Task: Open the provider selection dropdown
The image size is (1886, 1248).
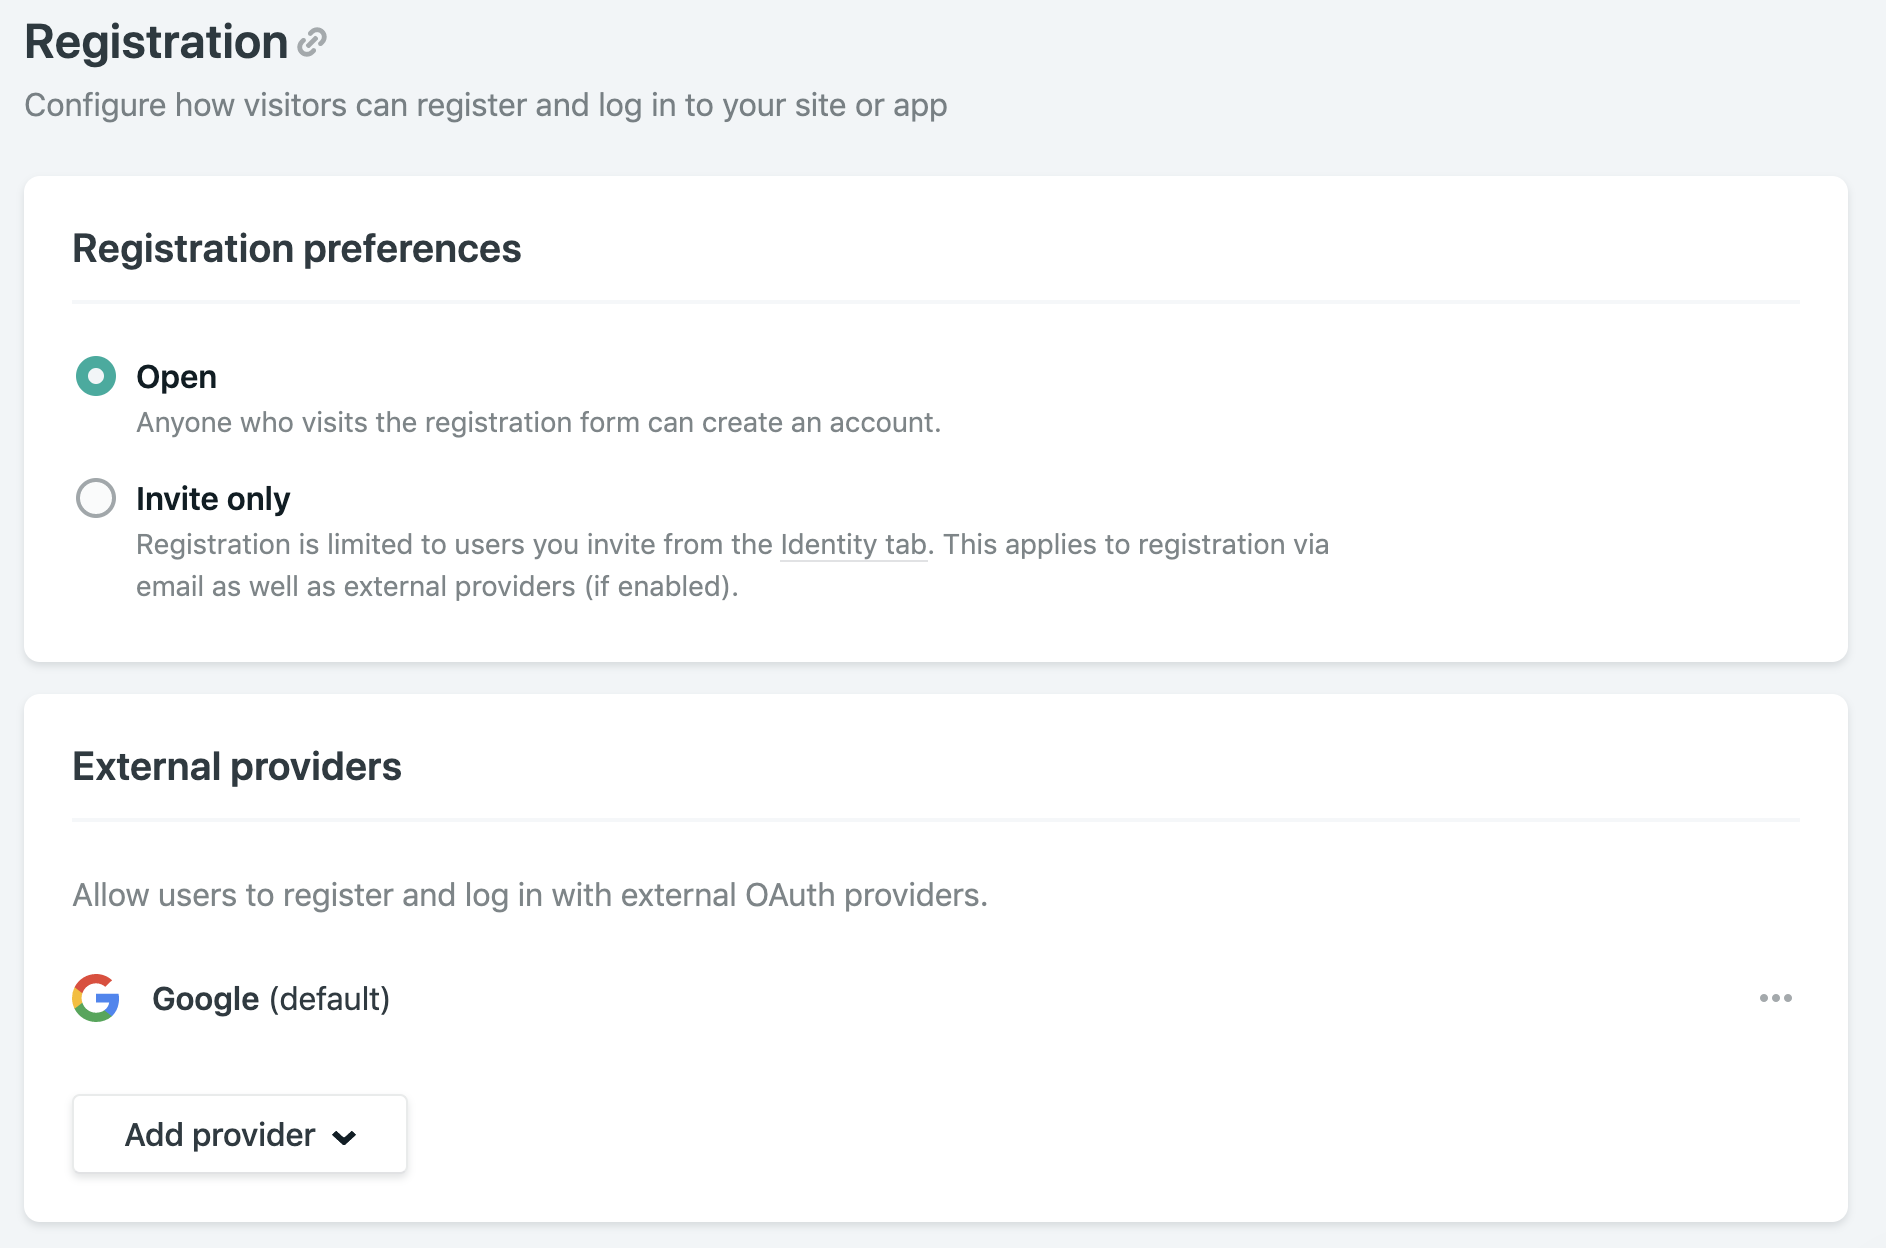Action: pyautogui.click(x=239, y=1134)
